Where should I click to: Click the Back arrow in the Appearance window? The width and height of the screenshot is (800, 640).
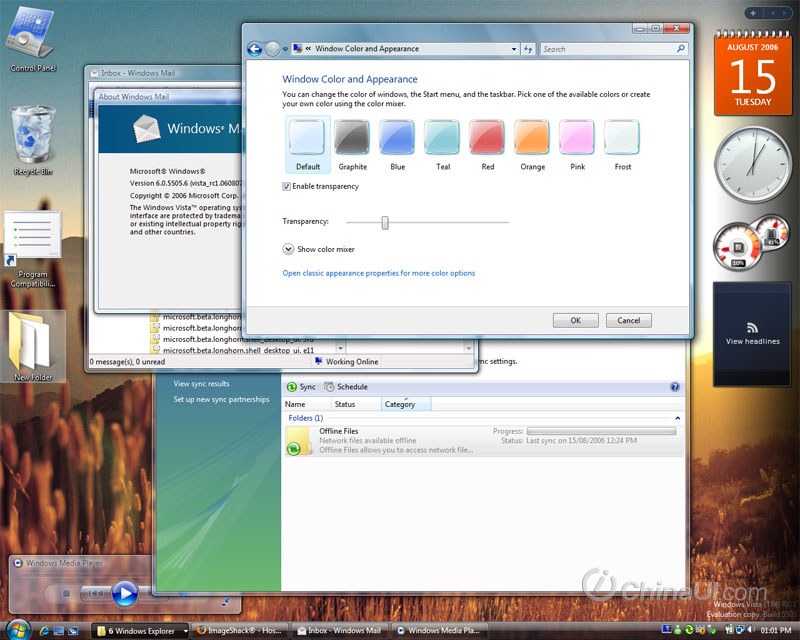[255, 49]
